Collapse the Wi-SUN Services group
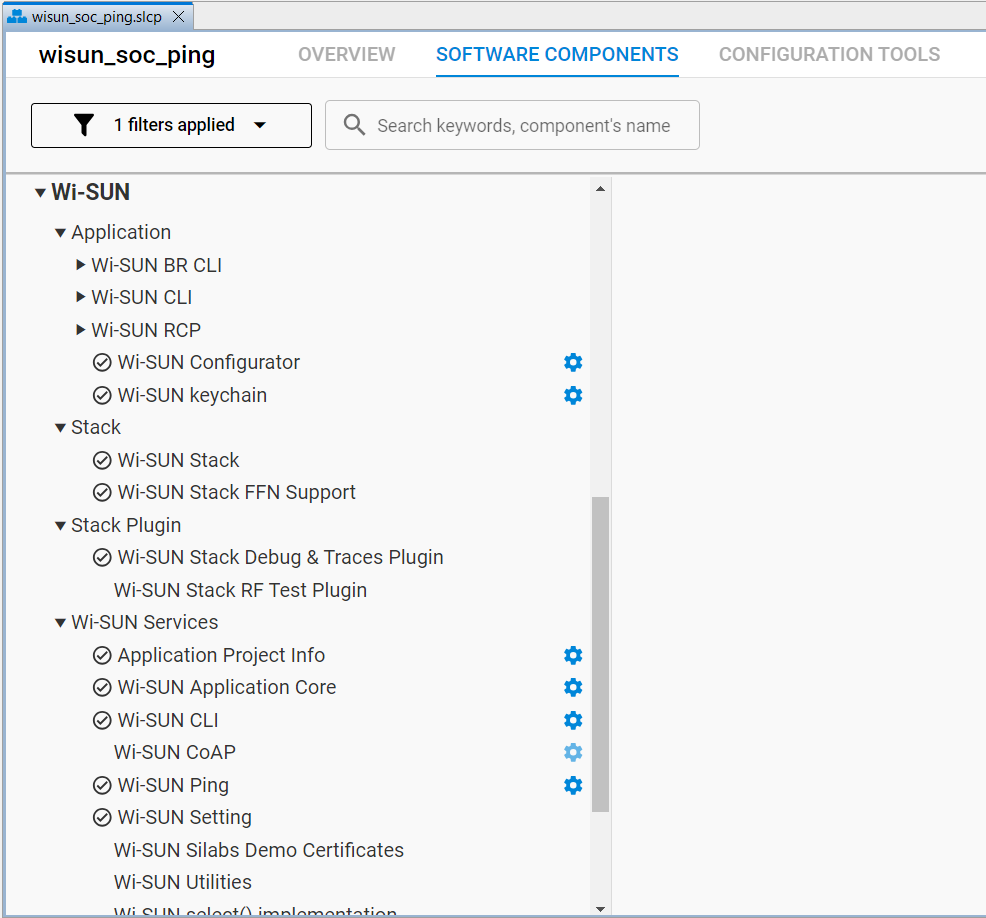Screen dimensions: 986x918 coord(60,623)
